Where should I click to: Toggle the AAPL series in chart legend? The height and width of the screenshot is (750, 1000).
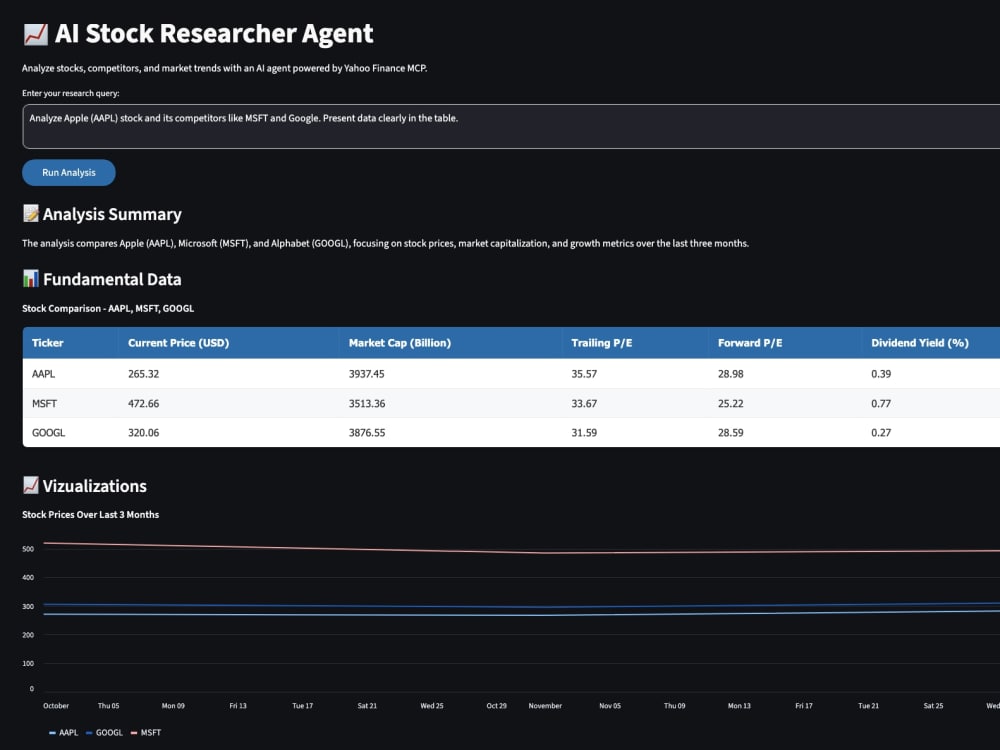(64, 733)
